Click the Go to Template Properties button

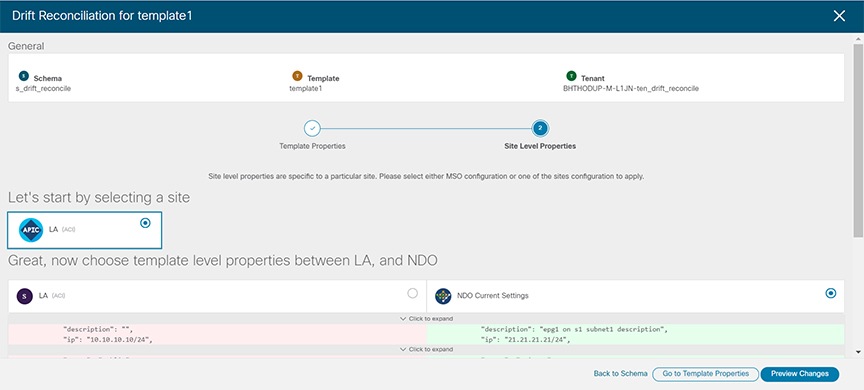click(x=705, y=373)
